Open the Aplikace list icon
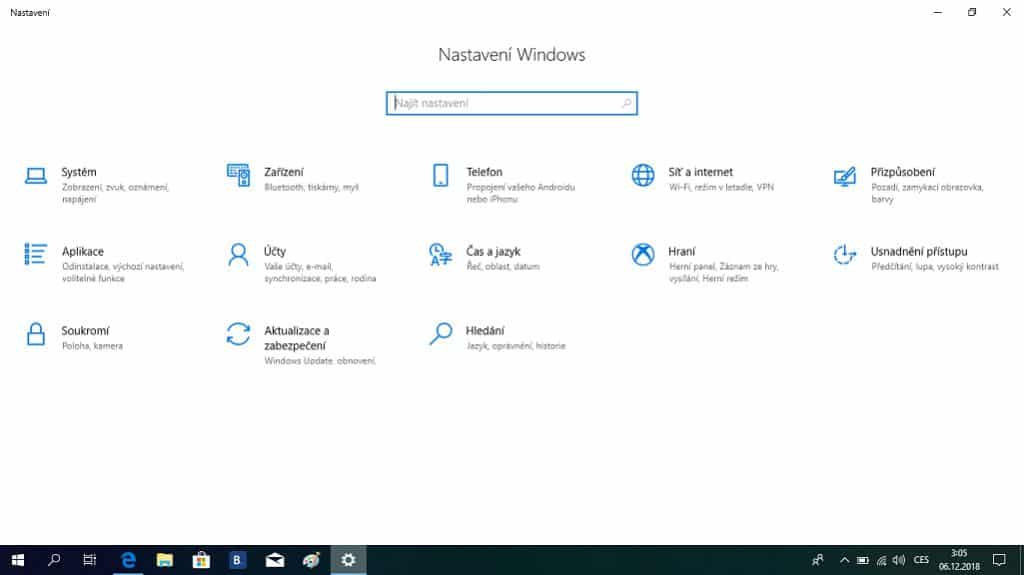 pyautogui.click(x=36, y=254)
